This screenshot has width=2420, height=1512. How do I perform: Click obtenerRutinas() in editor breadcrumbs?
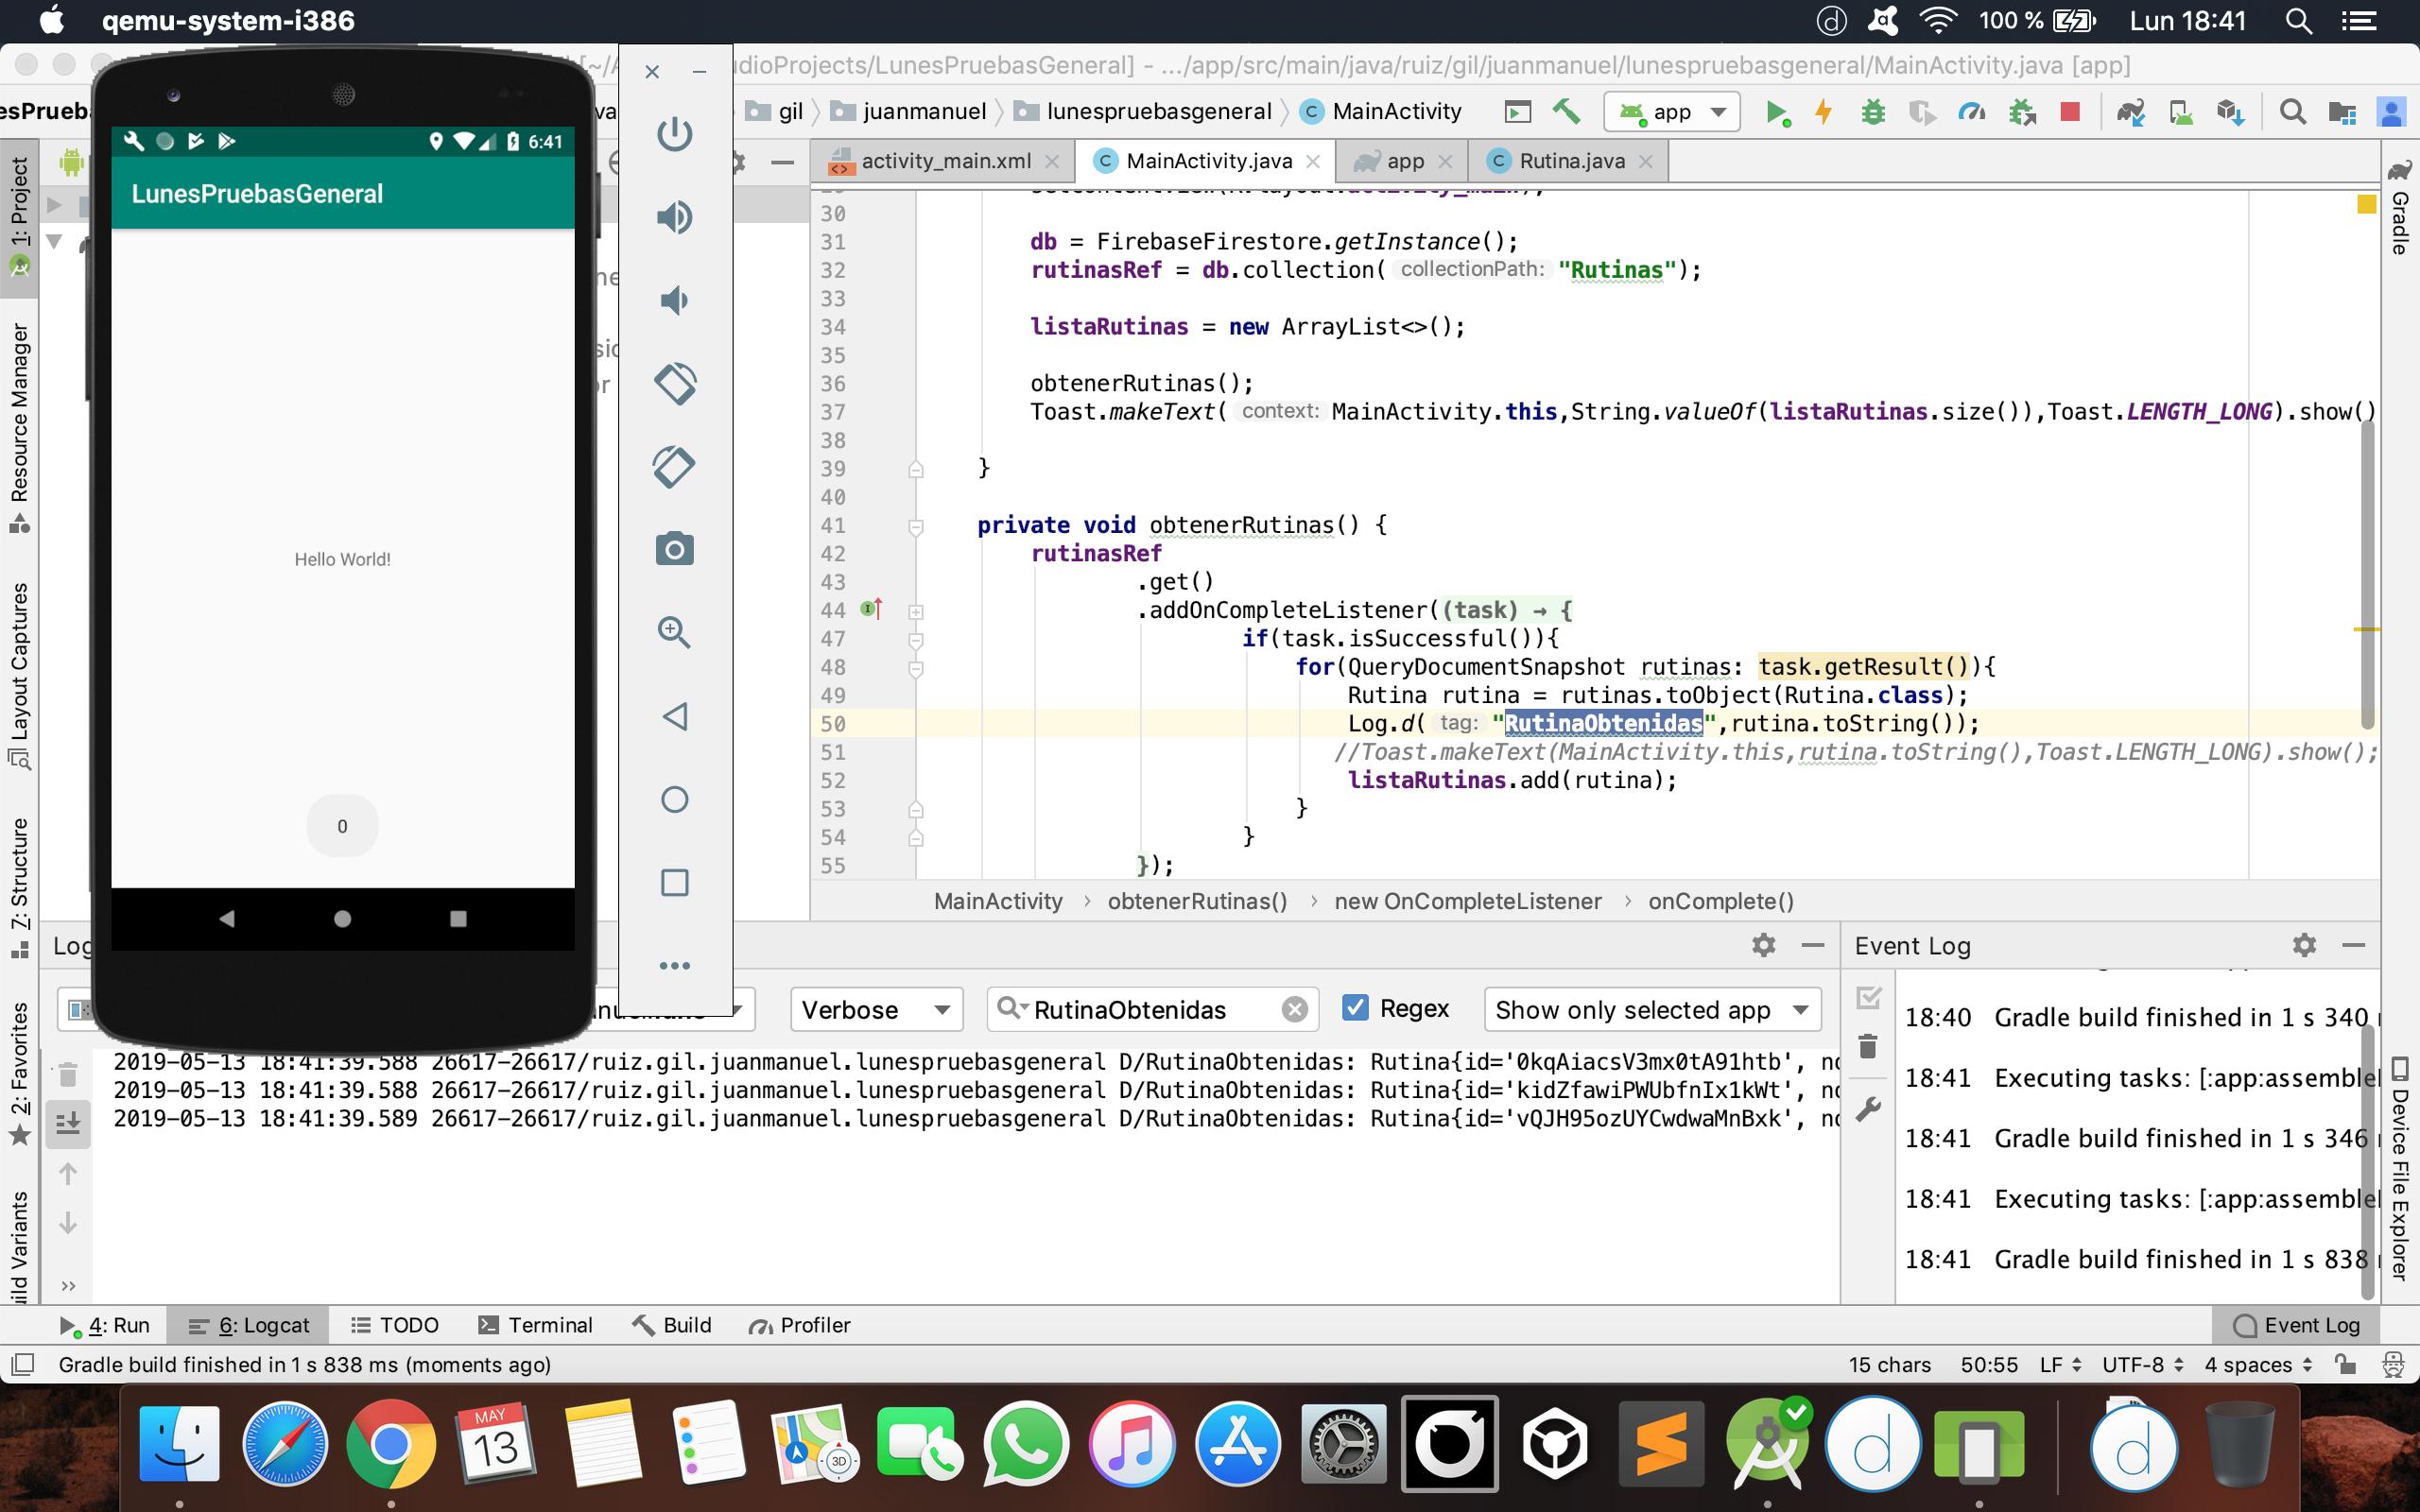pos(1197,901)
